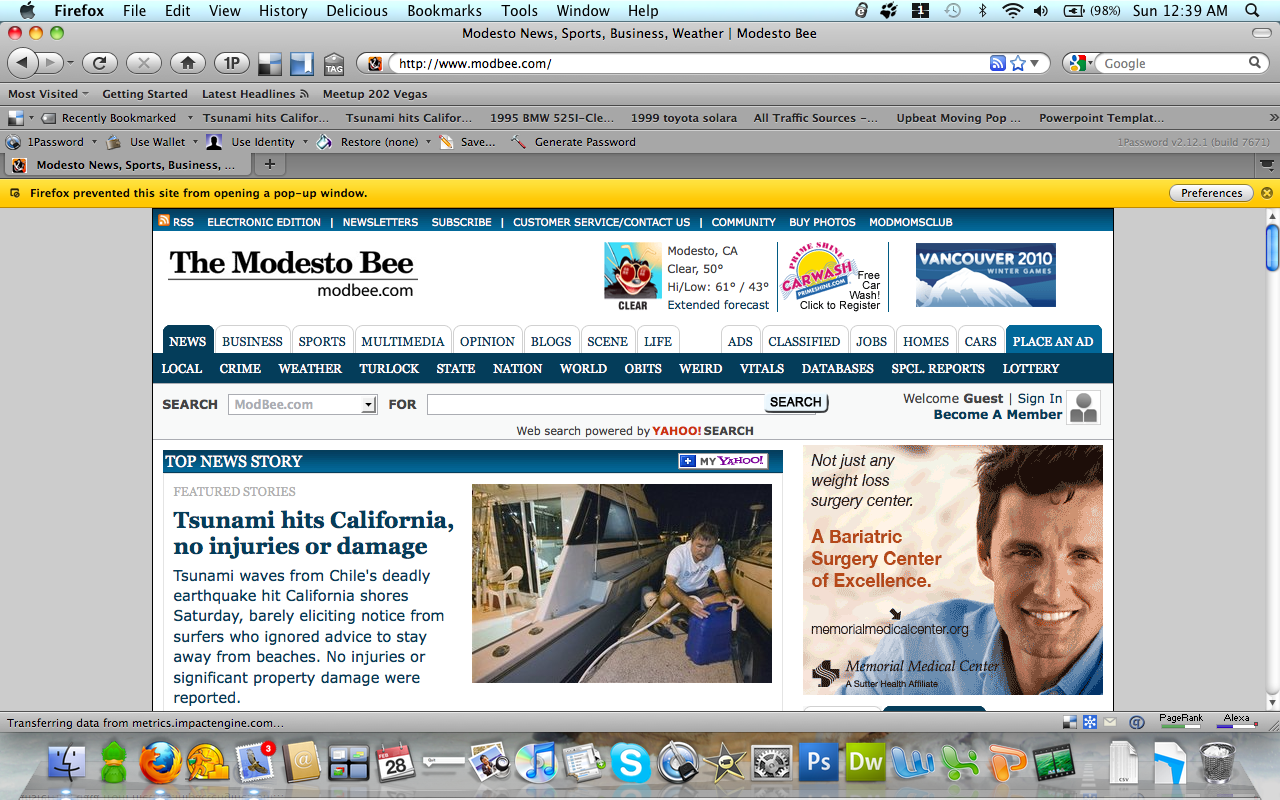
Task: Open iTunes from the Dock
Action: click(537, 763)
